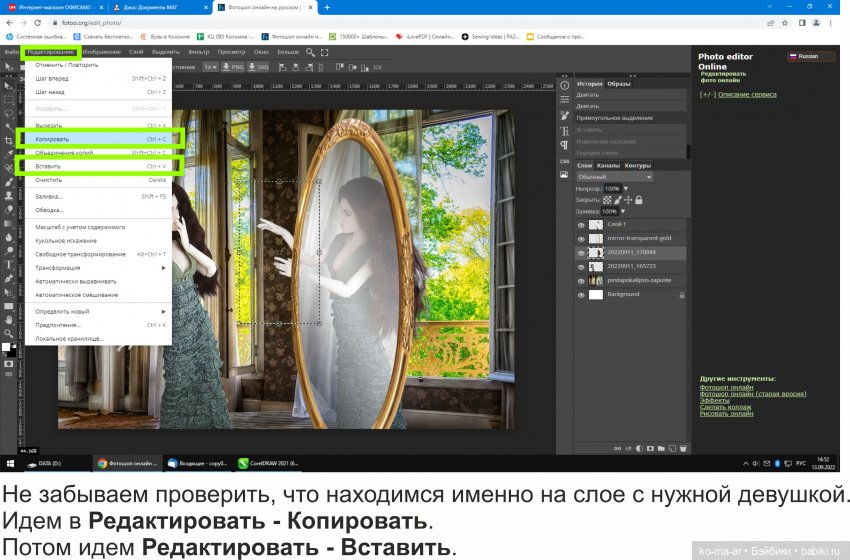850x560 pixels.
Task: Select the Zoom tool in left toolbar
Action: pos(9,333)
